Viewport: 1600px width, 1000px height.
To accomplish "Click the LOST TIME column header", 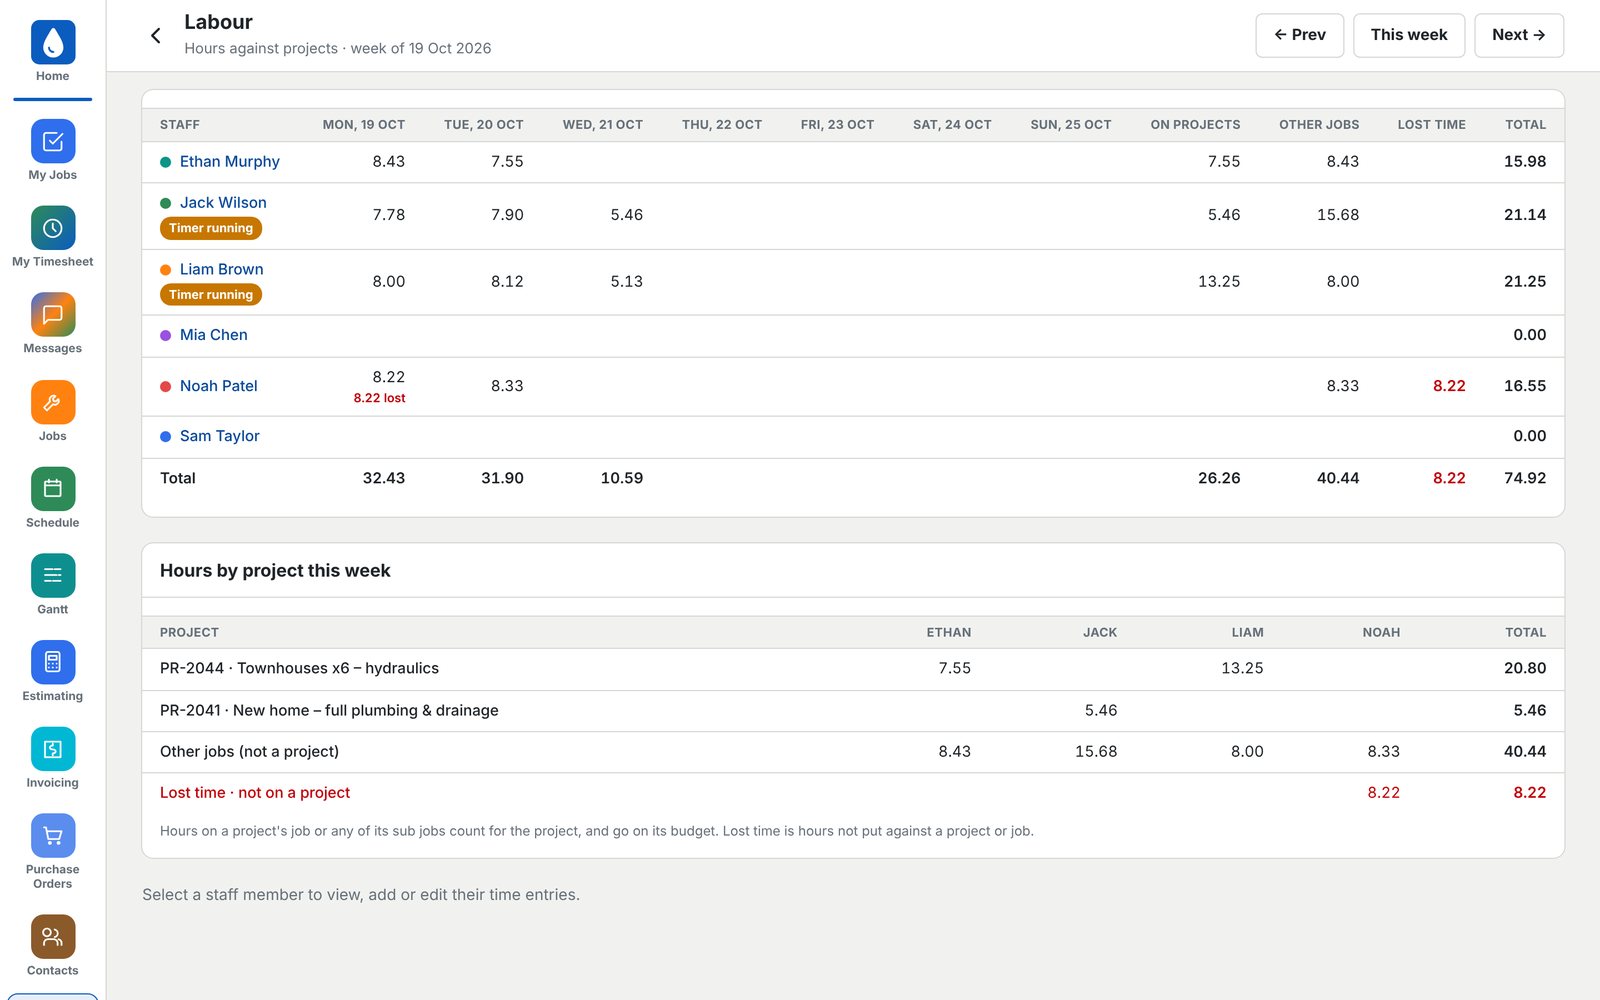I will (x=1432, y=125).
